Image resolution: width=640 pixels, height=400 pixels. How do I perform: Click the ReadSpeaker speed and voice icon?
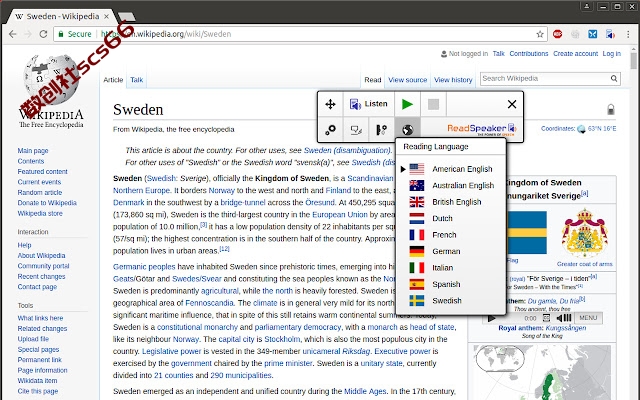tap(381, 130)
